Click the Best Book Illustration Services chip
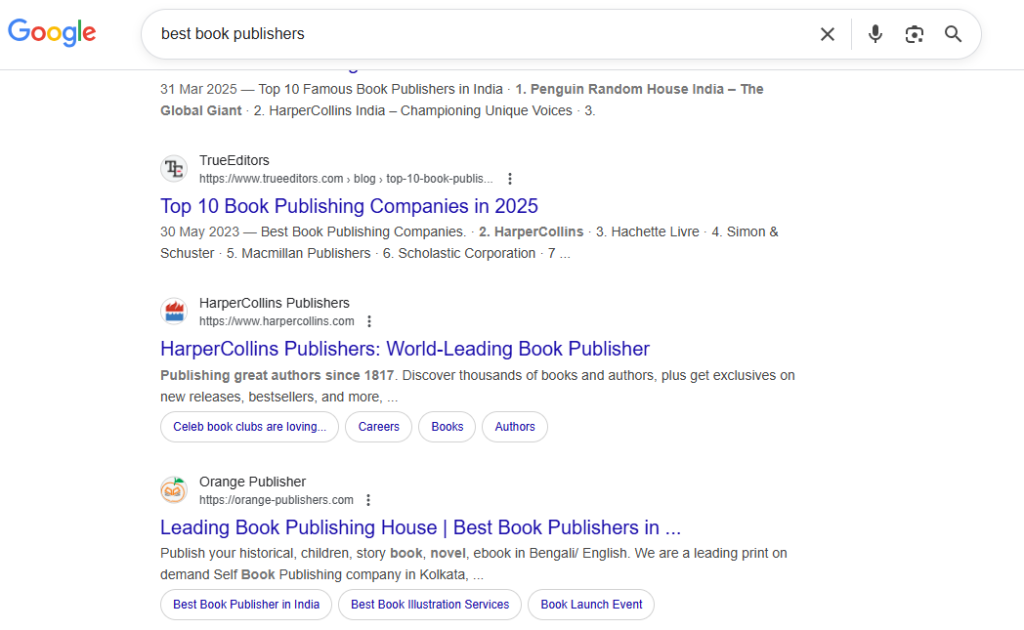 tap(430, 605)
